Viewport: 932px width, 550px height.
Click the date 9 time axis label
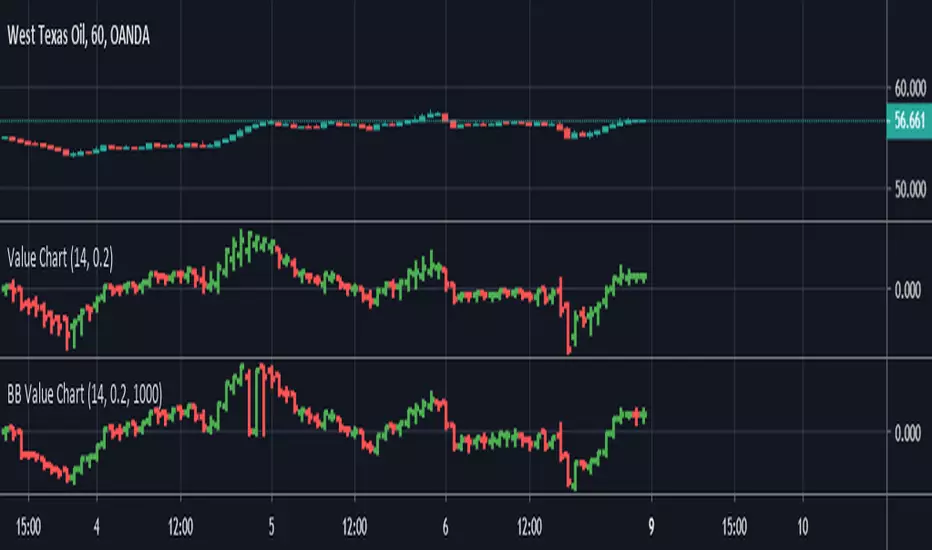click(651, 527)
